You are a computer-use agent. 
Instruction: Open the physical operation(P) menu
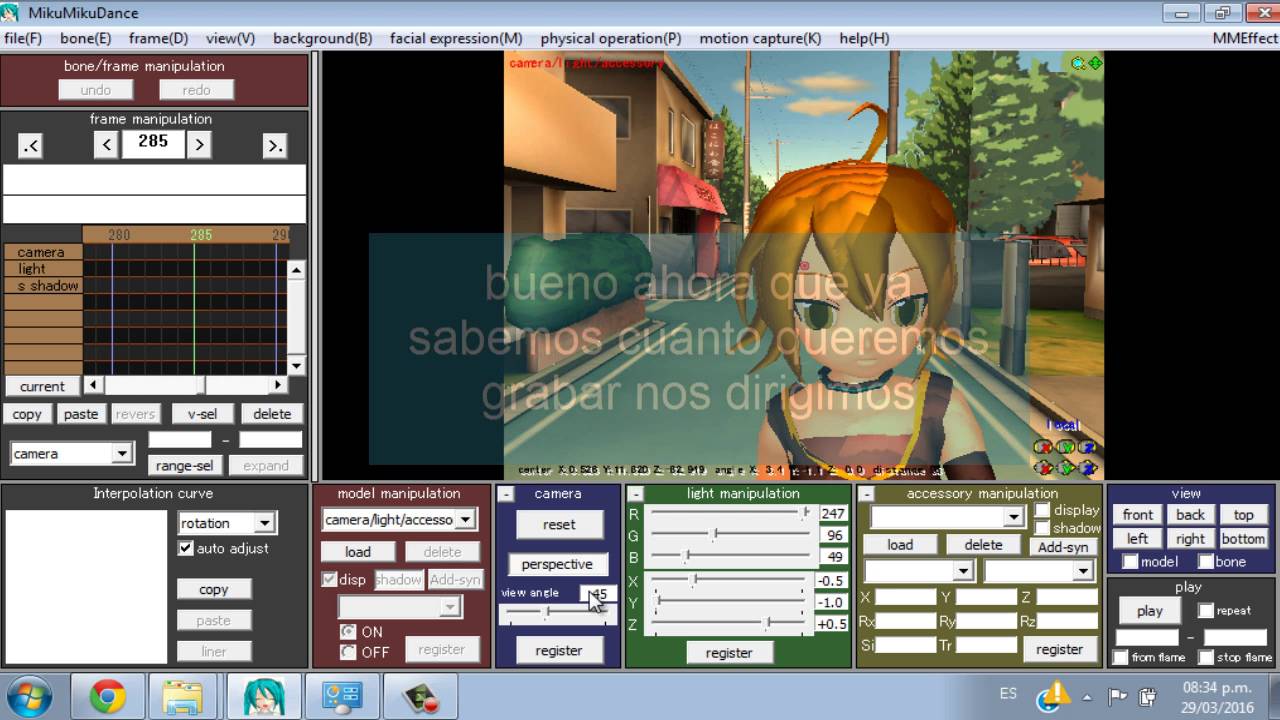pyautogui.click(x=610, y=38)
